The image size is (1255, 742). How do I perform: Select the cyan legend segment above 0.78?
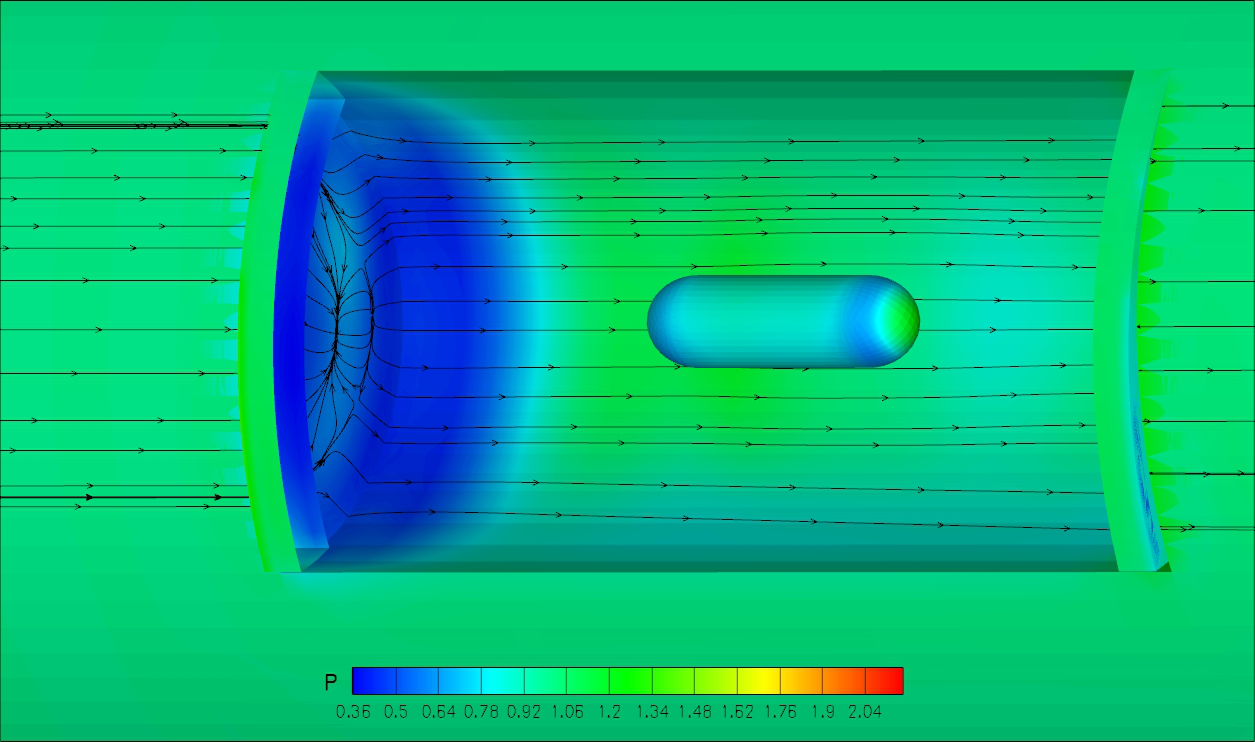502,681
